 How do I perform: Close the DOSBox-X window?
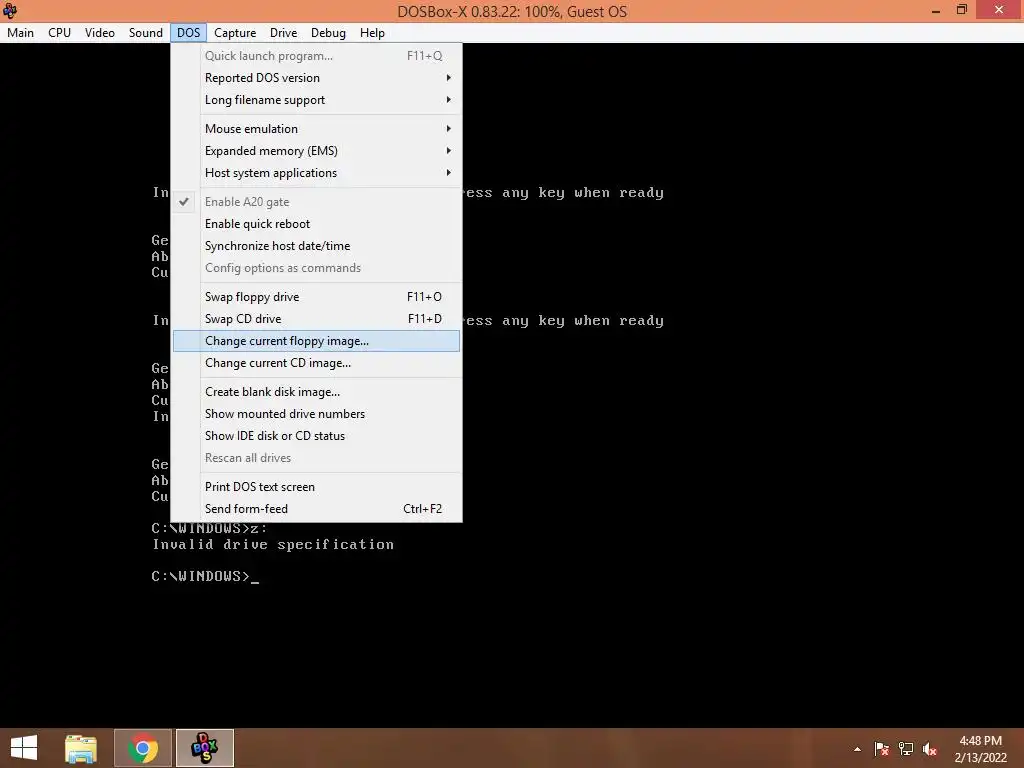999,10
